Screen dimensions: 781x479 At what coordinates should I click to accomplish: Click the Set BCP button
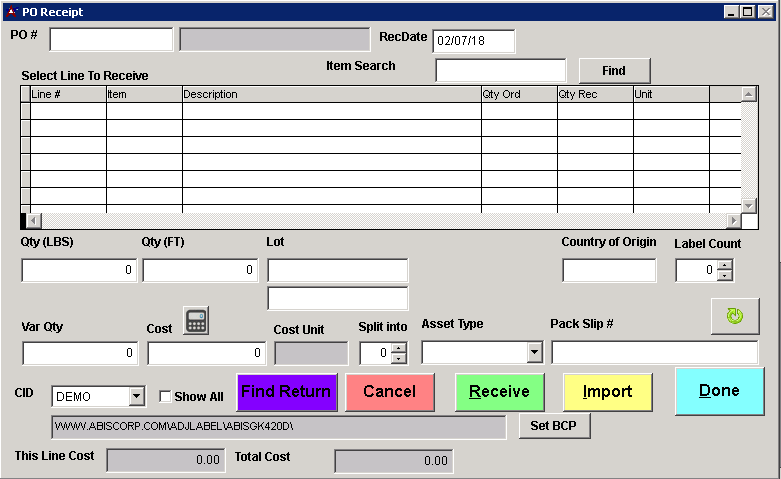coord(555,426)
